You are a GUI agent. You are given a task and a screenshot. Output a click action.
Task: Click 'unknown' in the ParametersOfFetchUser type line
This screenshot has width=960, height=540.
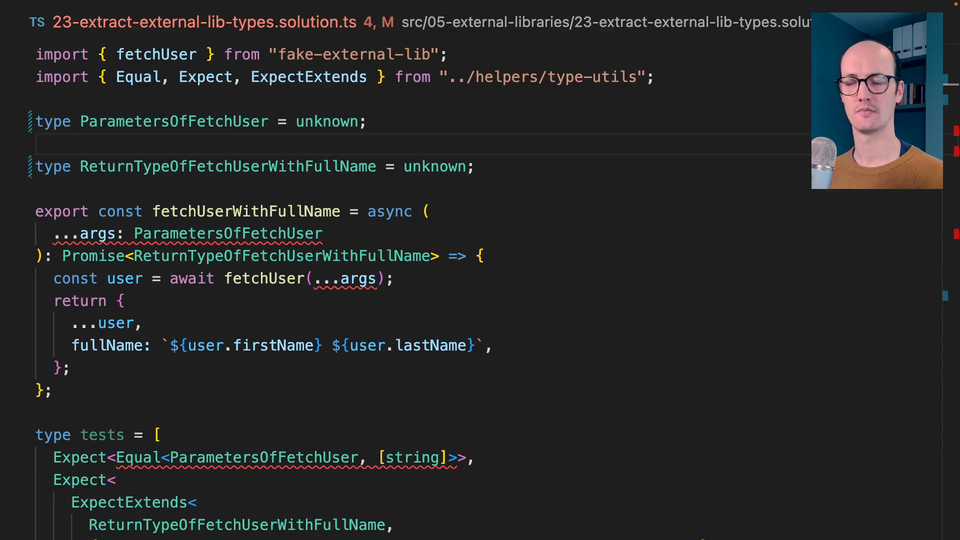(x=327, y=121)
